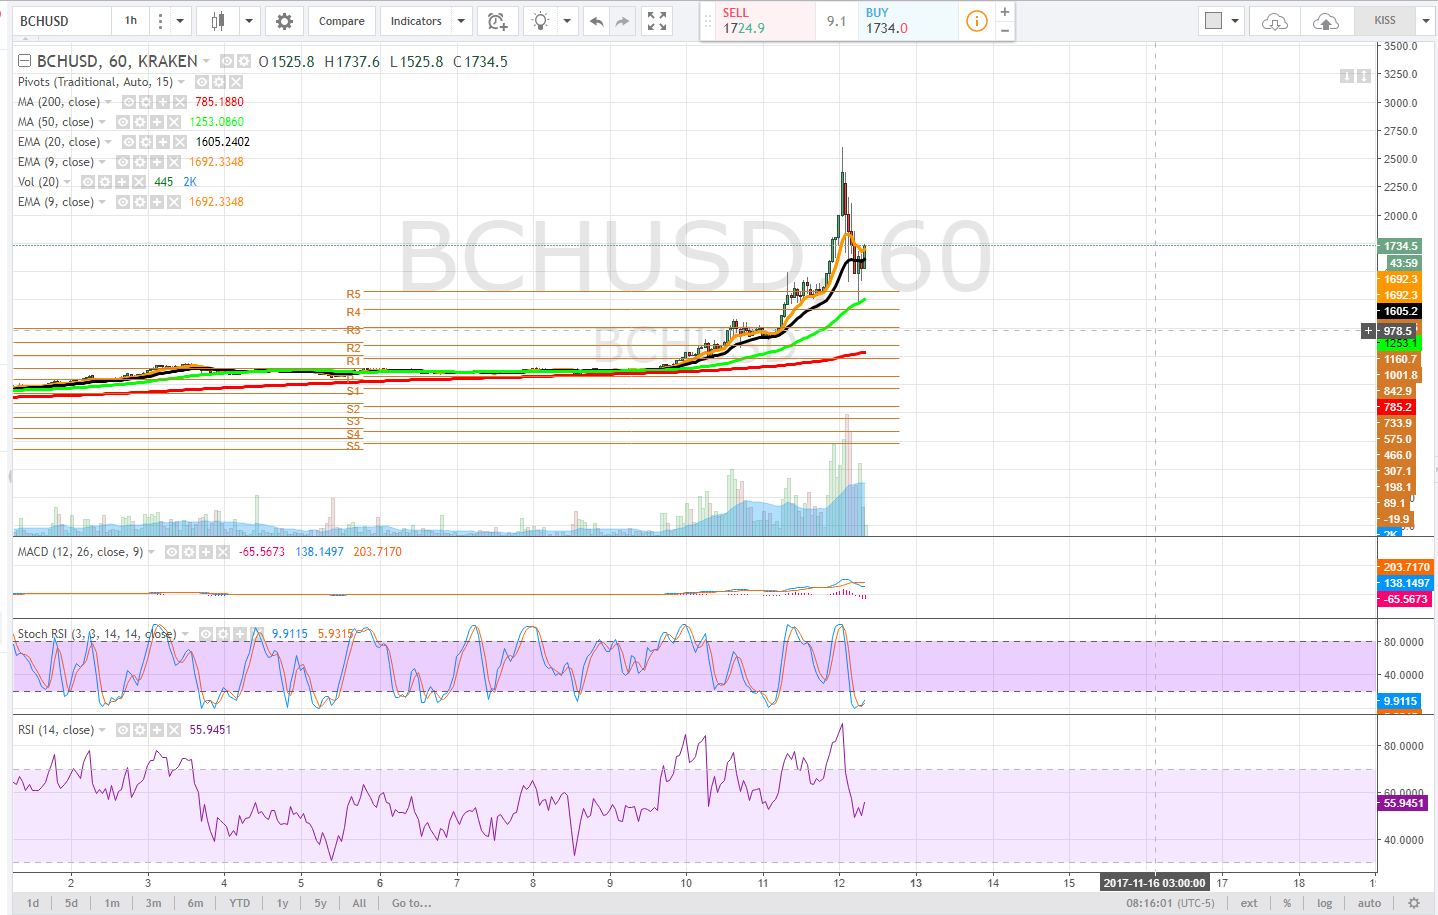This screenshot has height=915, width=1438.
Task: Expand MACD legend dropdown arrow
Action: point(151,552)
